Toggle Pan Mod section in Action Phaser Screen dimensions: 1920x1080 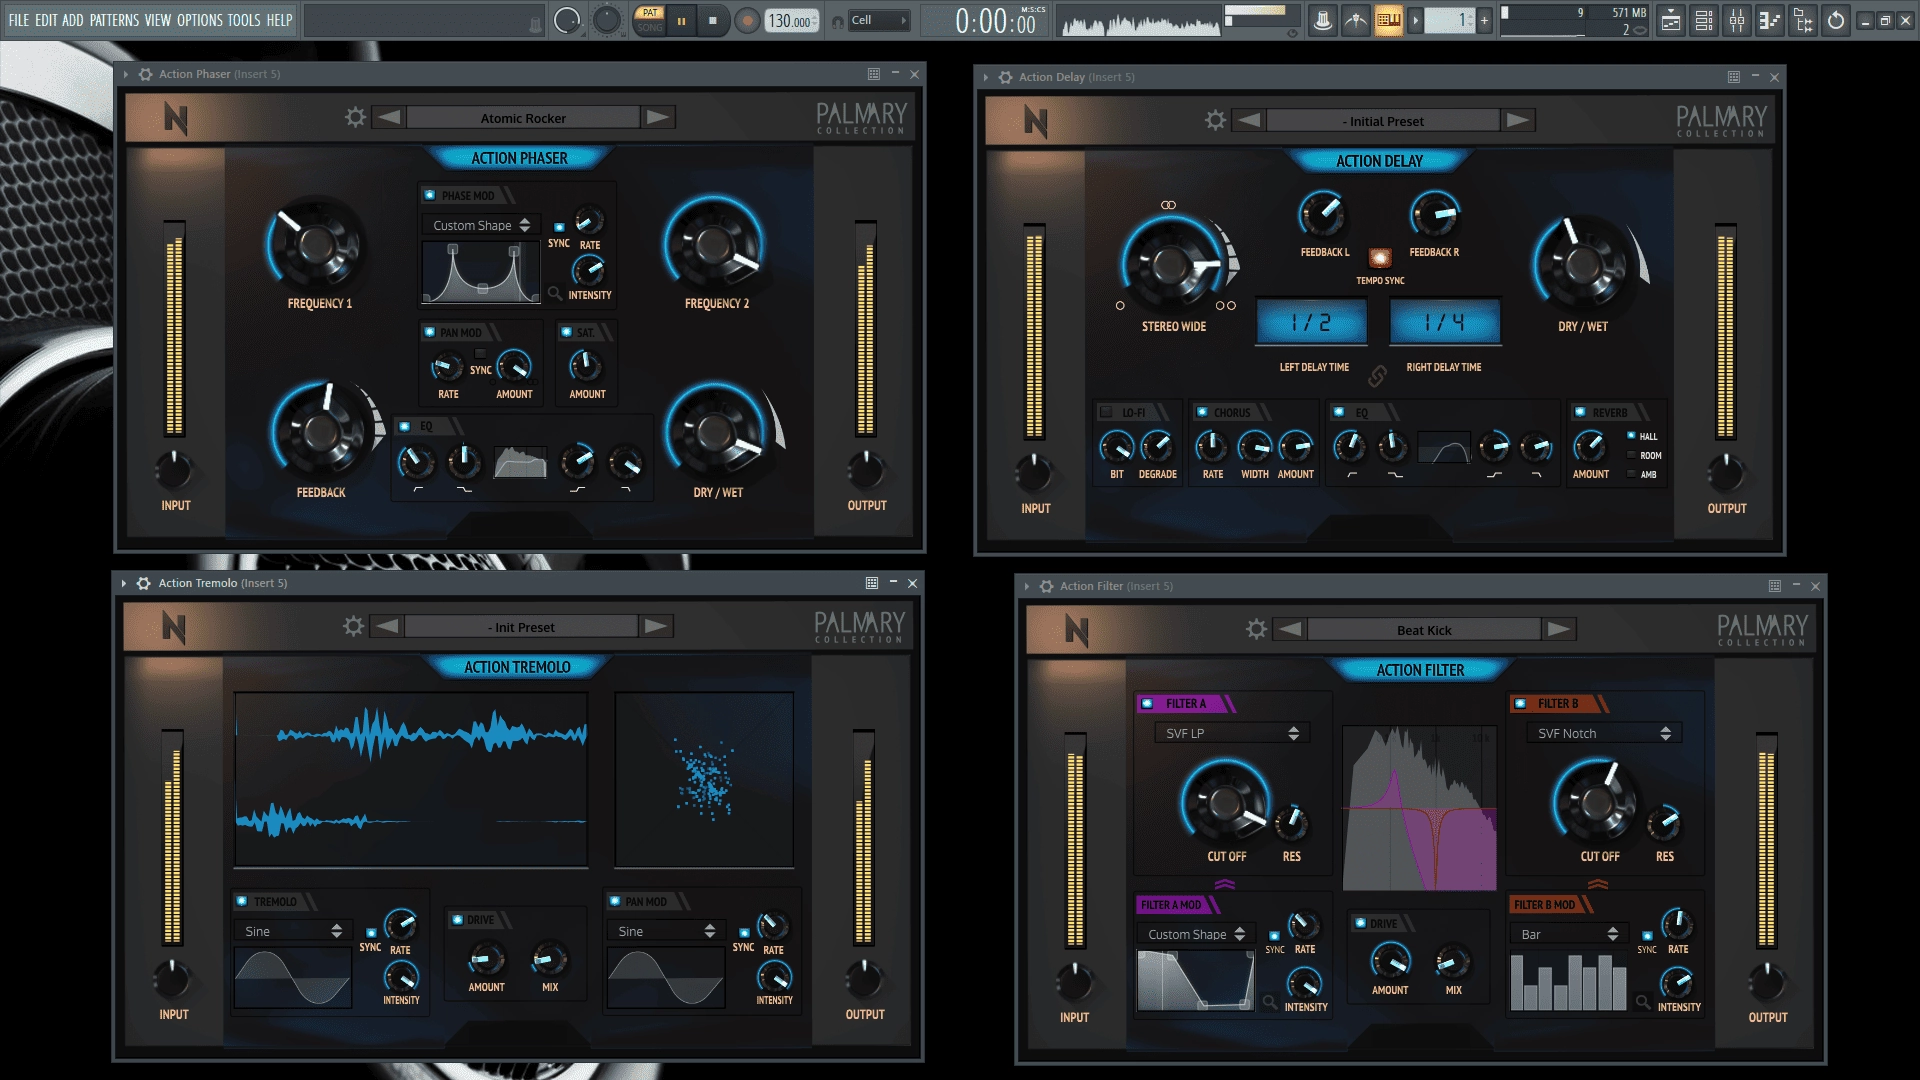(x=429, y=332)
